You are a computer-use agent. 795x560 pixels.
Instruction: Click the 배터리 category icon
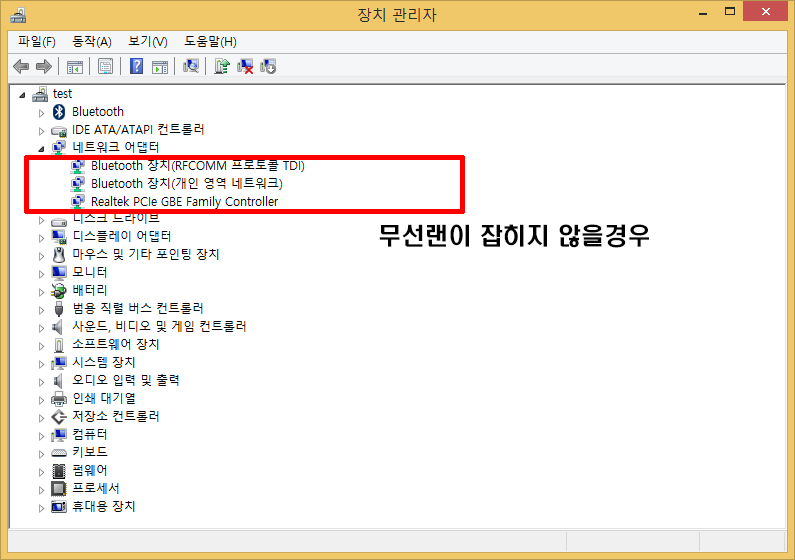[59, 290]
